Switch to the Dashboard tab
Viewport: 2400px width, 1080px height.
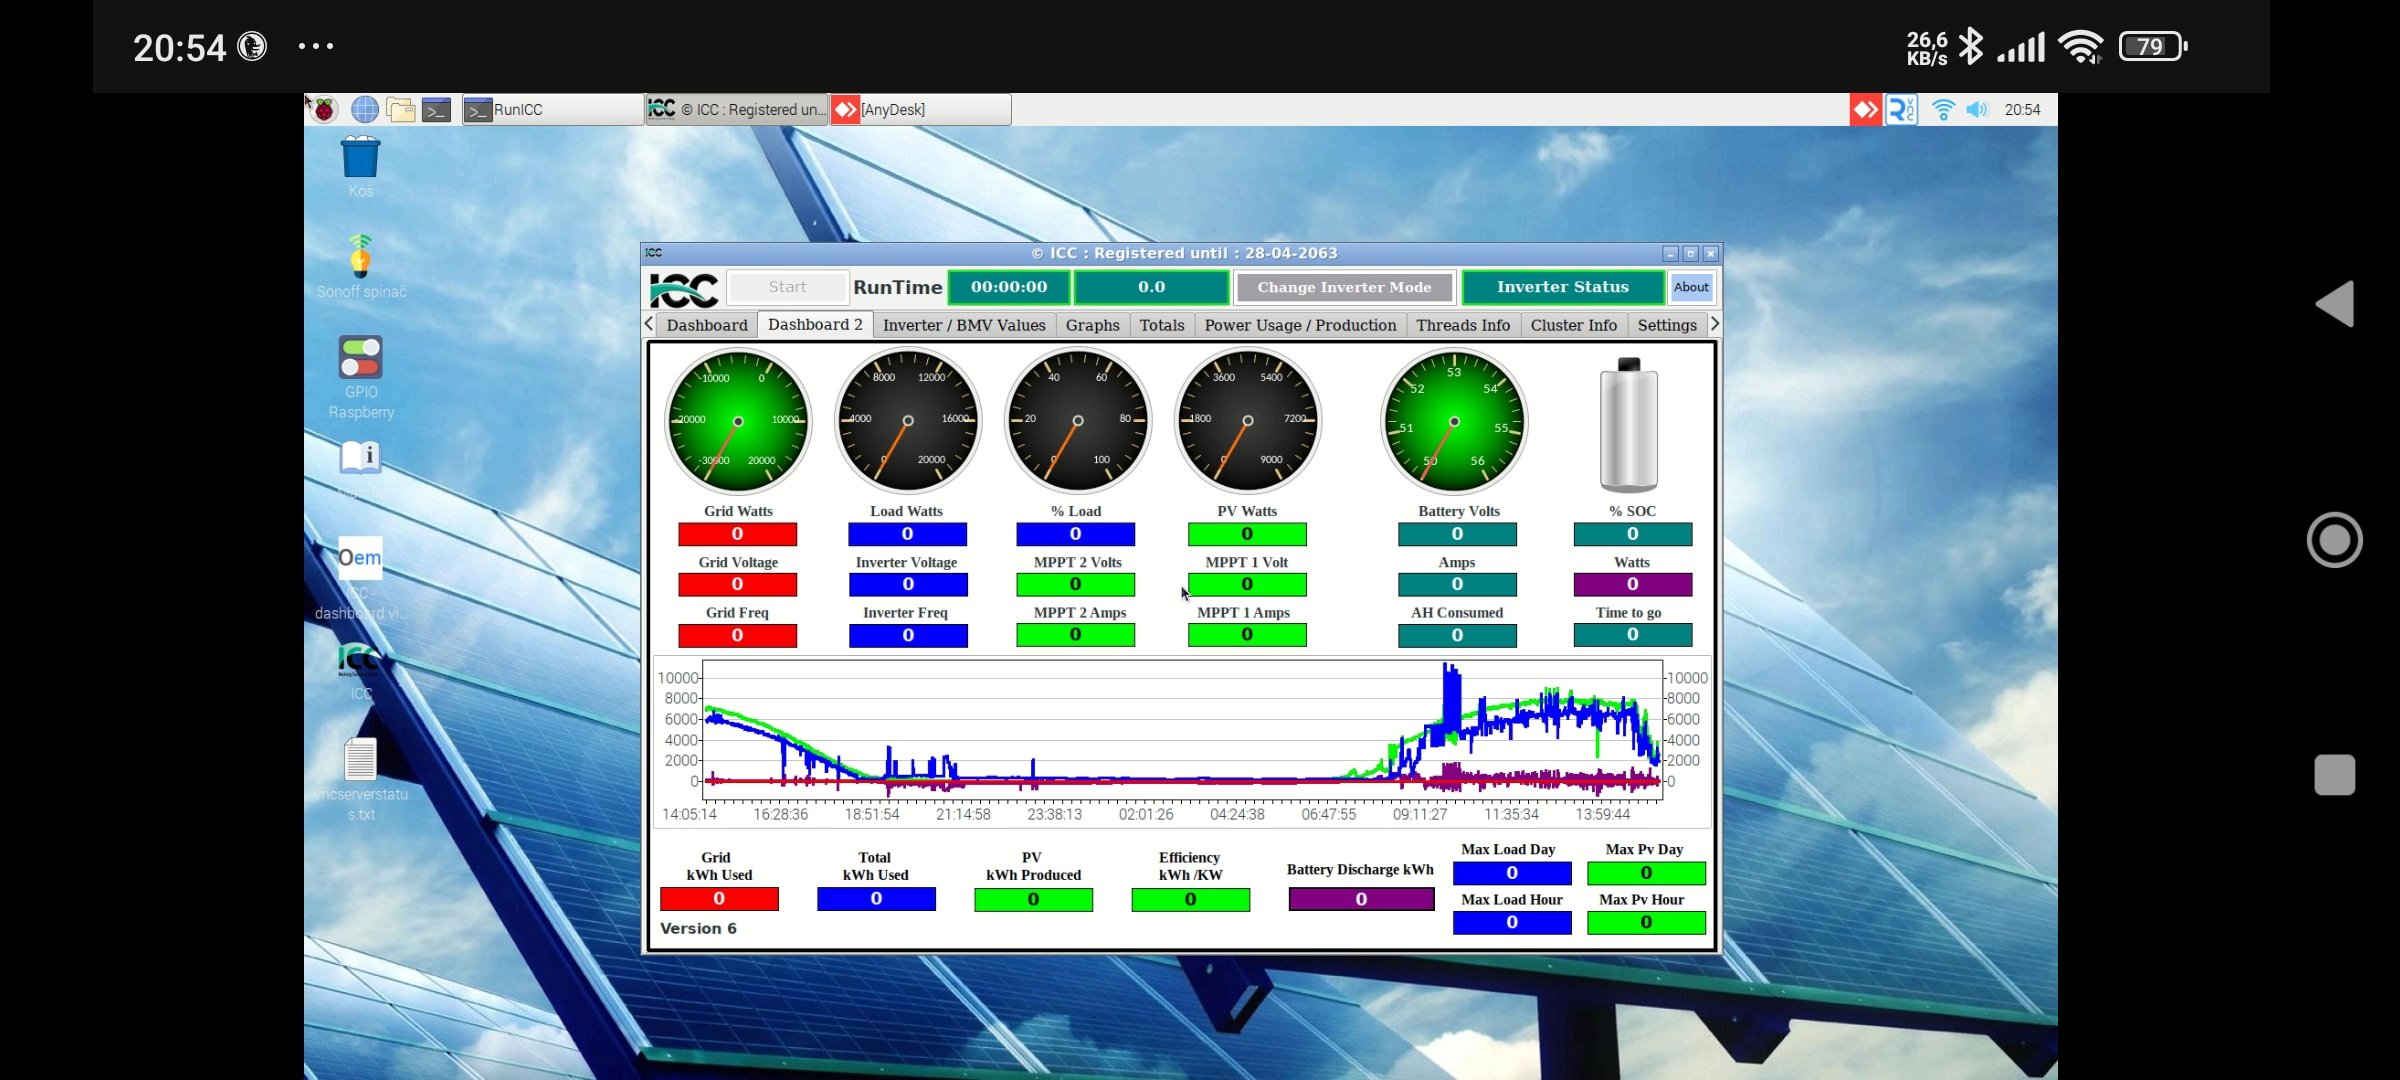point(707,325)
